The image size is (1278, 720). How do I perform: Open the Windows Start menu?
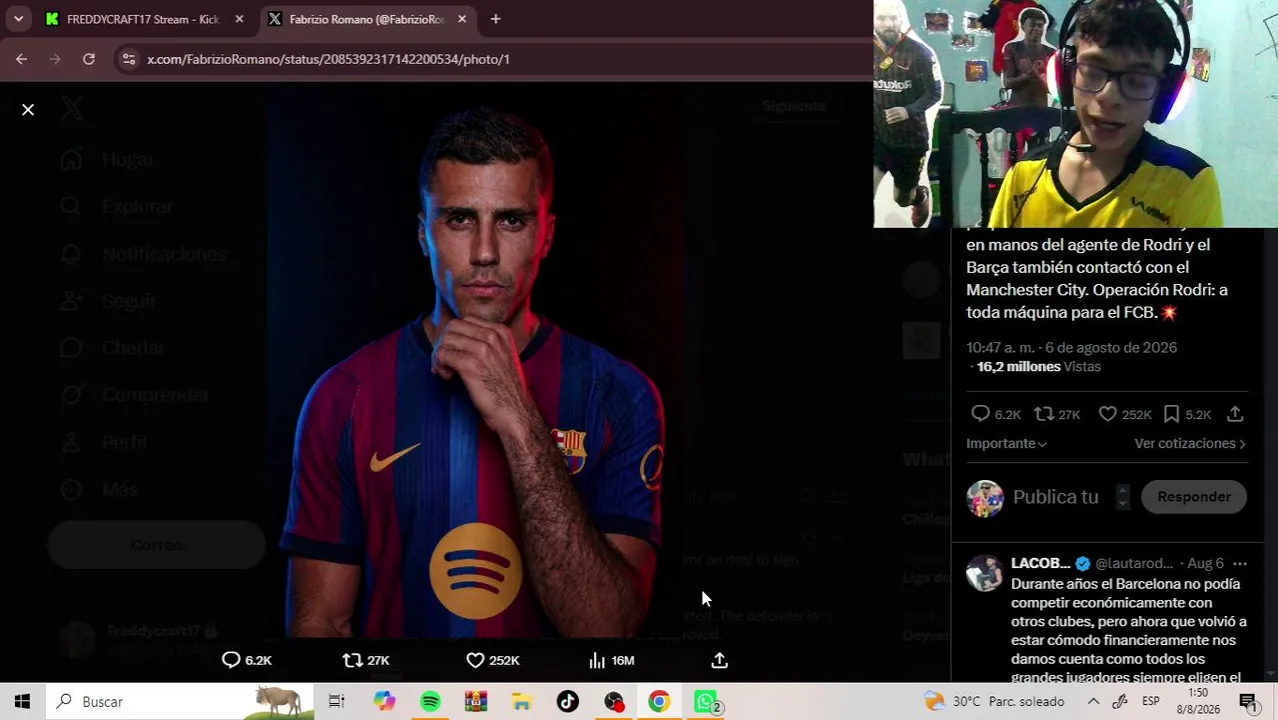click(22, 702)
